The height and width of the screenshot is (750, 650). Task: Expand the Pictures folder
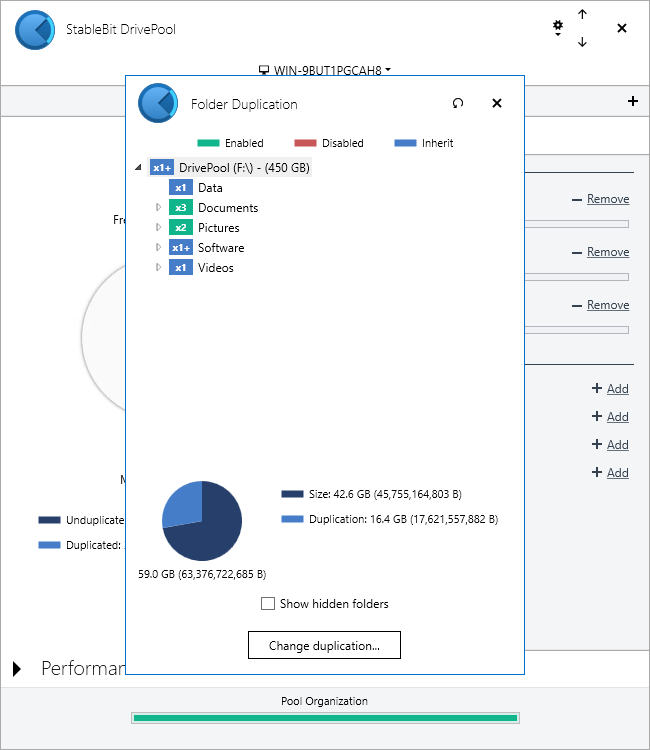point(158,227)
